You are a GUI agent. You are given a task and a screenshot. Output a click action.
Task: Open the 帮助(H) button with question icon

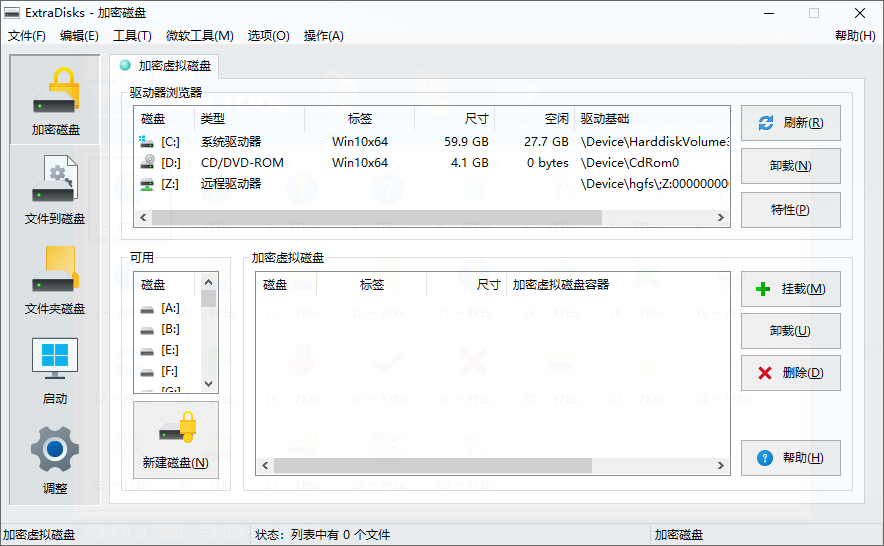pyautogui.click(x=790, y=457)
